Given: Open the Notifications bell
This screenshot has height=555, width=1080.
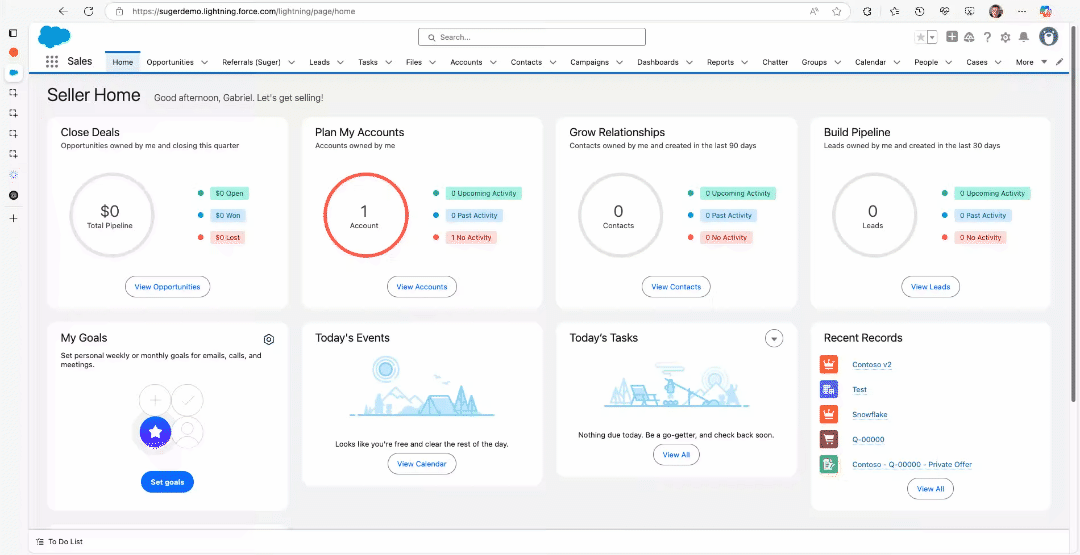Looking at the screenshot, I should (x=1024, y=37).
